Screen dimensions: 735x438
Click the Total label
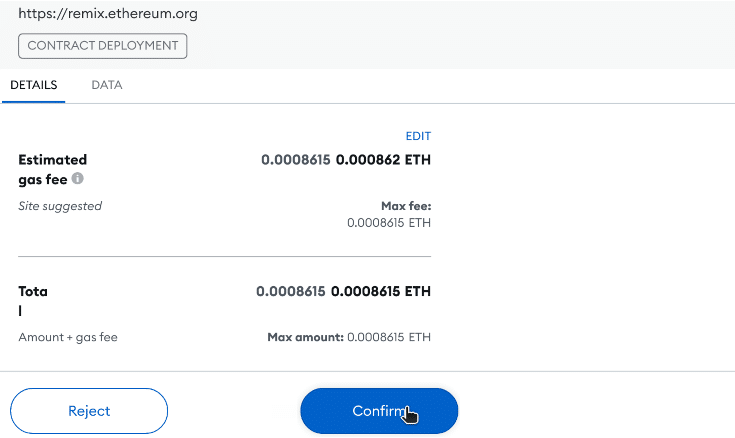tap(33, 300)
